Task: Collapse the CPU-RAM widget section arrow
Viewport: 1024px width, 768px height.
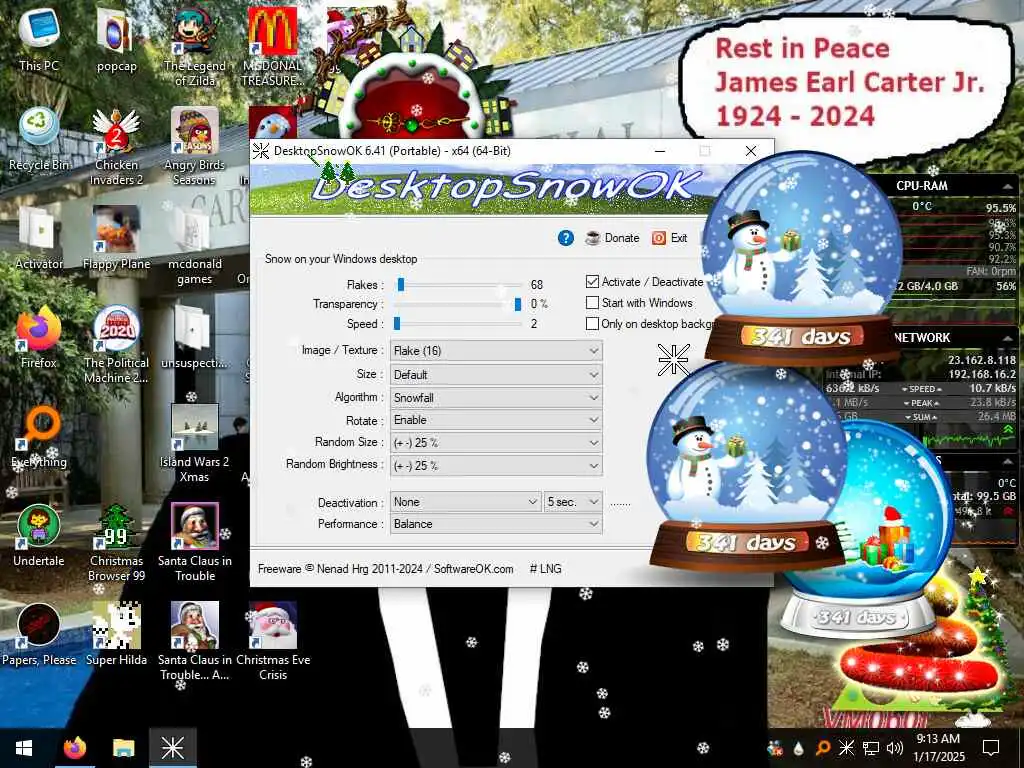Action: pos(1008,187)
